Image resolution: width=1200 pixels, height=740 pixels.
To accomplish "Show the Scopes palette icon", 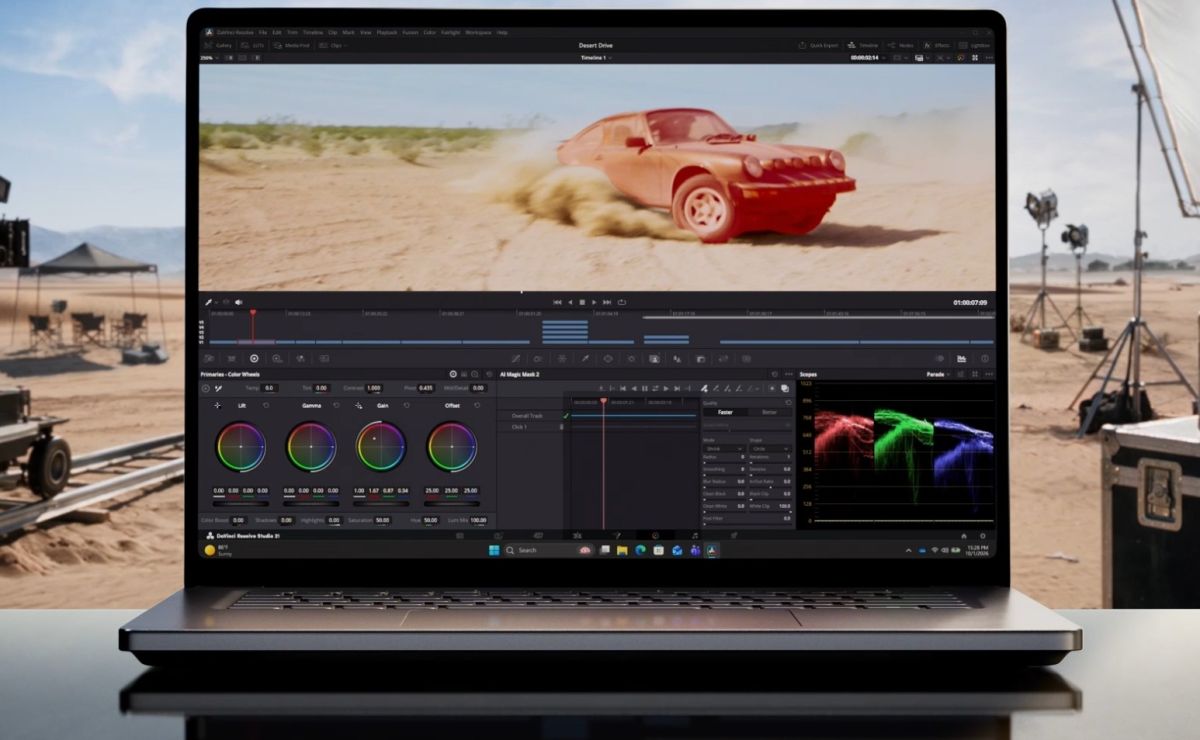I will [x=961, y=358].
